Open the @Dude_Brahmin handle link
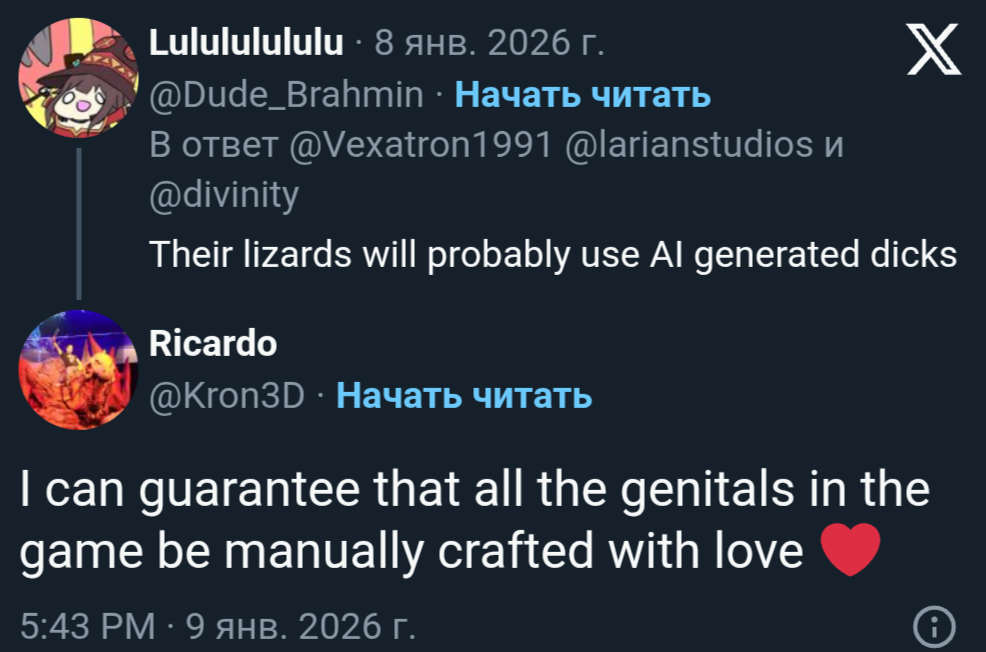Screen dimensions: 986x652 tap(286, 95)
